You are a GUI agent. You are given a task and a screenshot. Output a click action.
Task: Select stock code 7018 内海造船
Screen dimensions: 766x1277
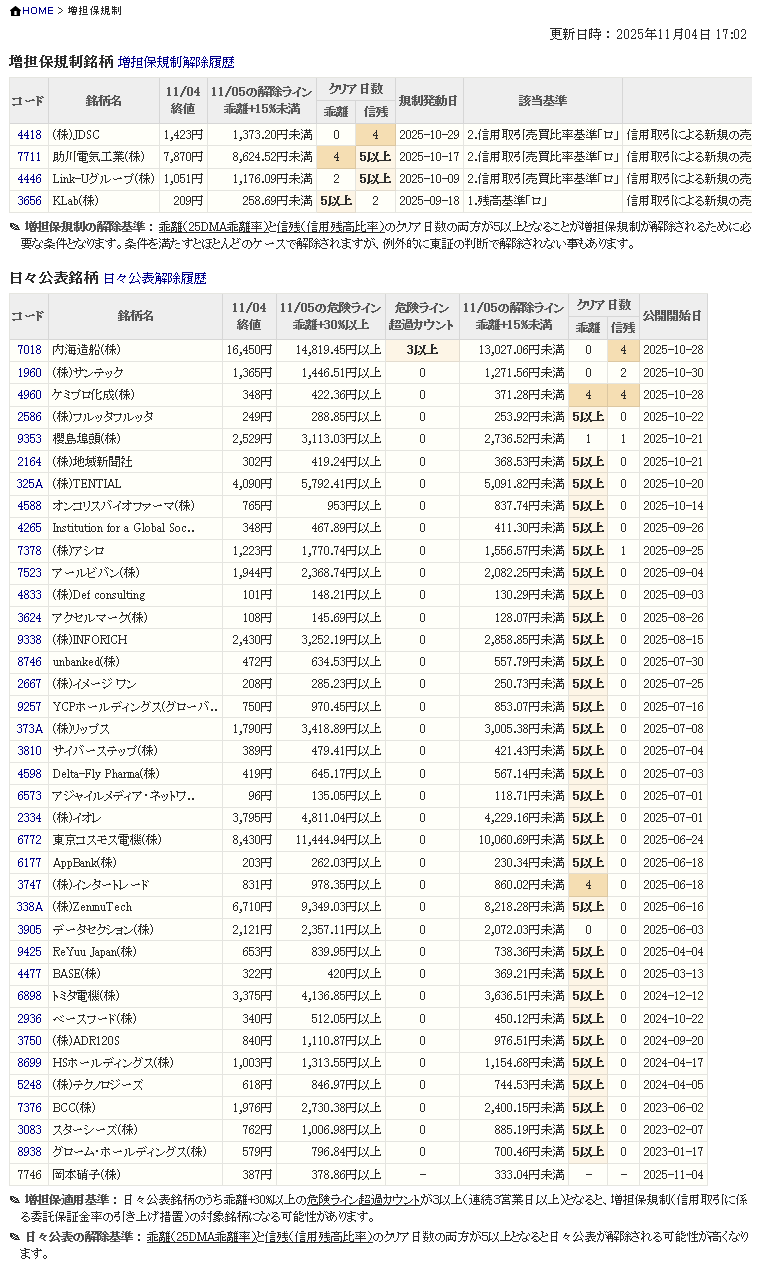click(29, 351)
